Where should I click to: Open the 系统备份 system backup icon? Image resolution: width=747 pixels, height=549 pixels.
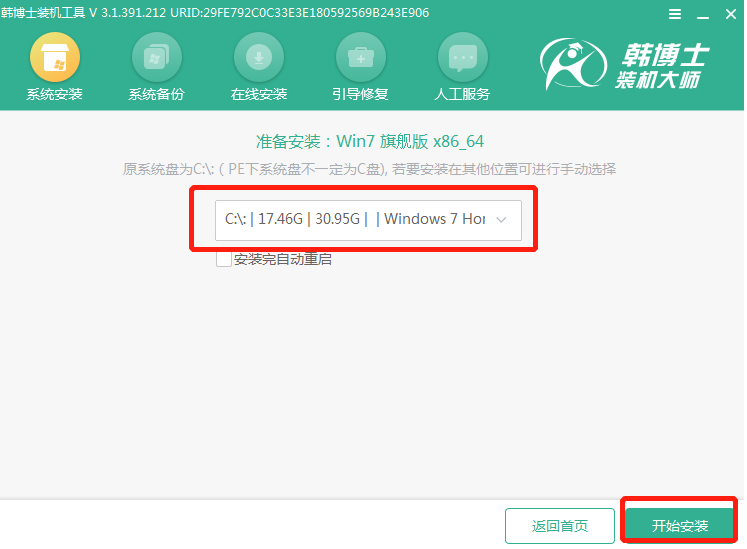pyautogui.click(x=156, y=58)
